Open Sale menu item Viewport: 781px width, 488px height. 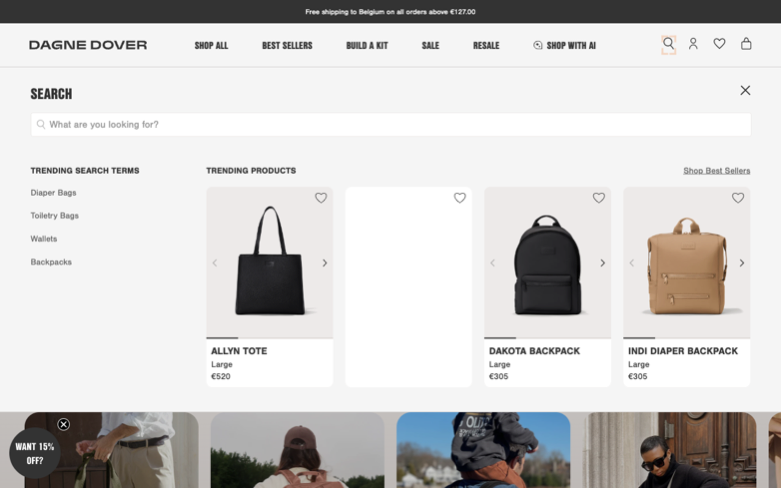(430, 45)
